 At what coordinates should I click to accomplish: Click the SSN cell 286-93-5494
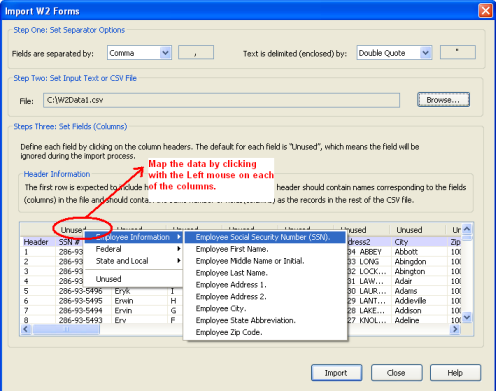tap(80, 310)
